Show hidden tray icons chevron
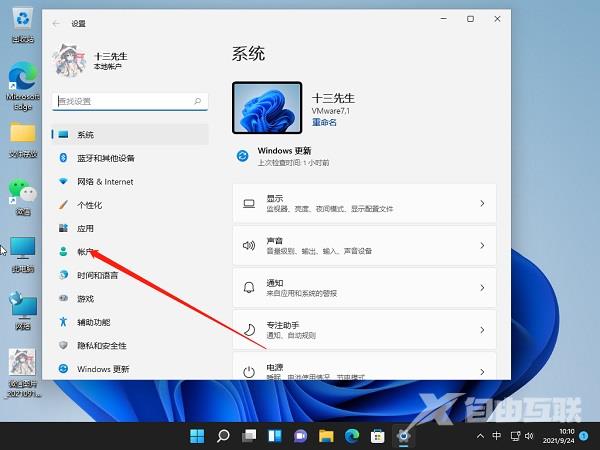The width and height of the screenshot is (600, 450). [x=480, y=436]
